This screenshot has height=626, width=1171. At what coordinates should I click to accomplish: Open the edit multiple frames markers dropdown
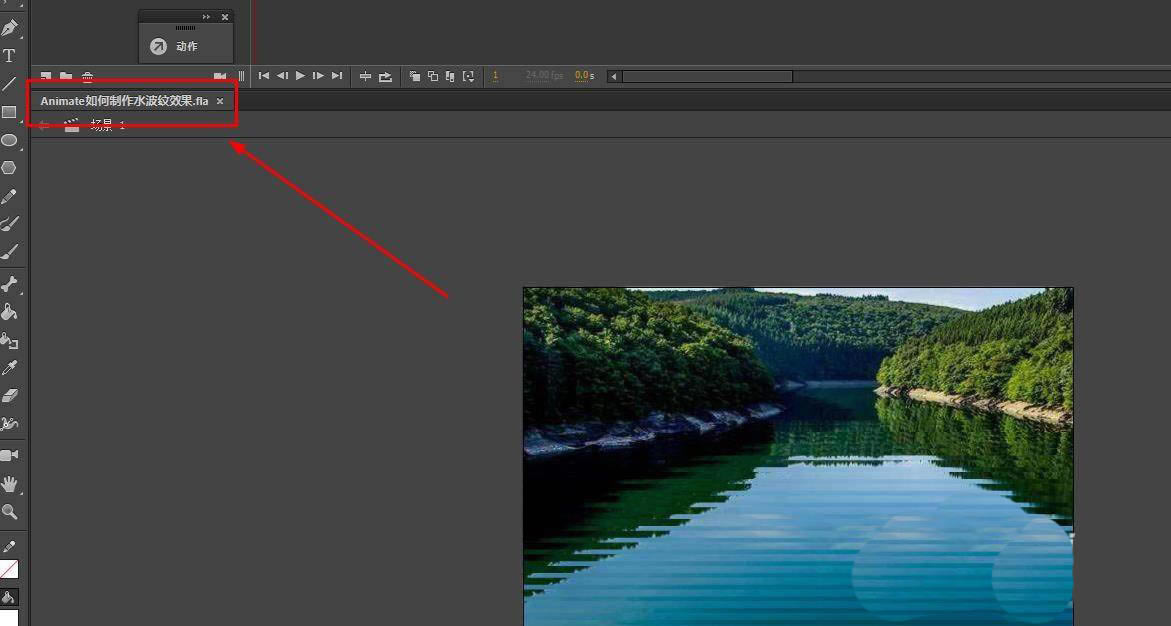click(x=468, y=76)
